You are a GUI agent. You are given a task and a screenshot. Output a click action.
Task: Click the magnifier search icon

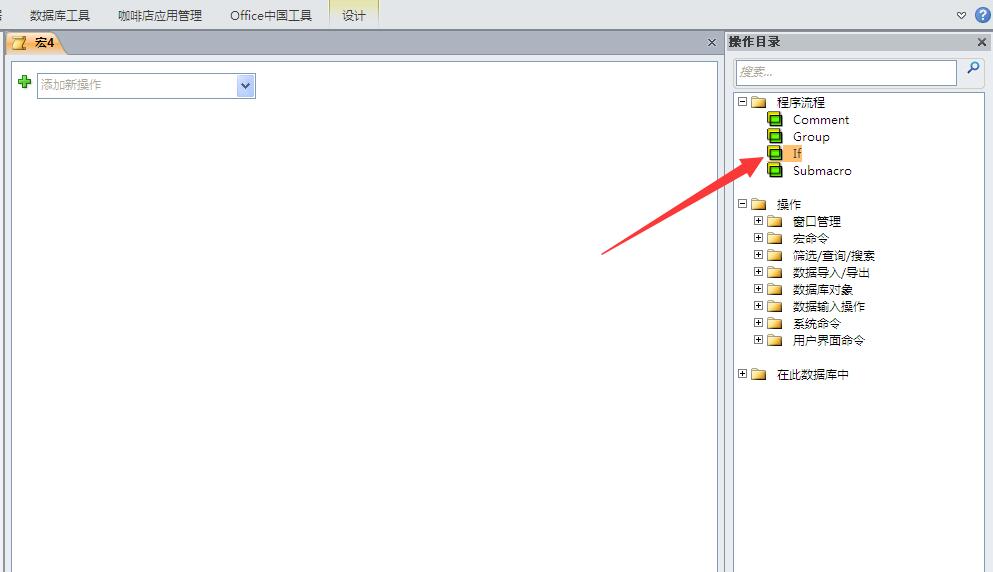coord(973,67)
